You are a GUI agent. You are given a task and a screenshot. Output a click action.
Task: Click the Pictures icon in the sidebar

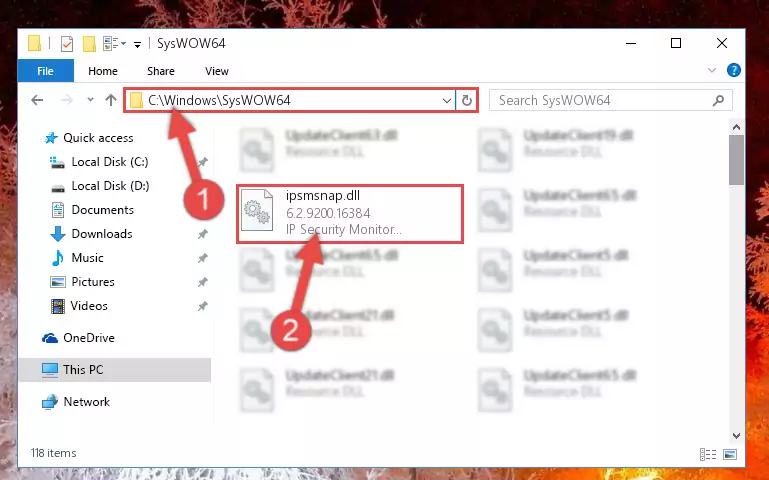57,282
